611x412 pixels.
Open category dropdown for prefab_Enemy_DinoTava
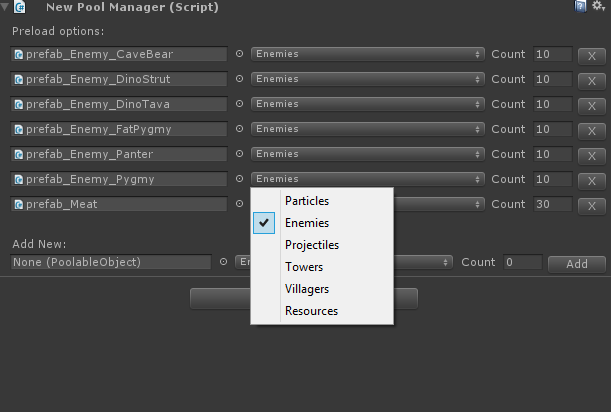point(367,104)
